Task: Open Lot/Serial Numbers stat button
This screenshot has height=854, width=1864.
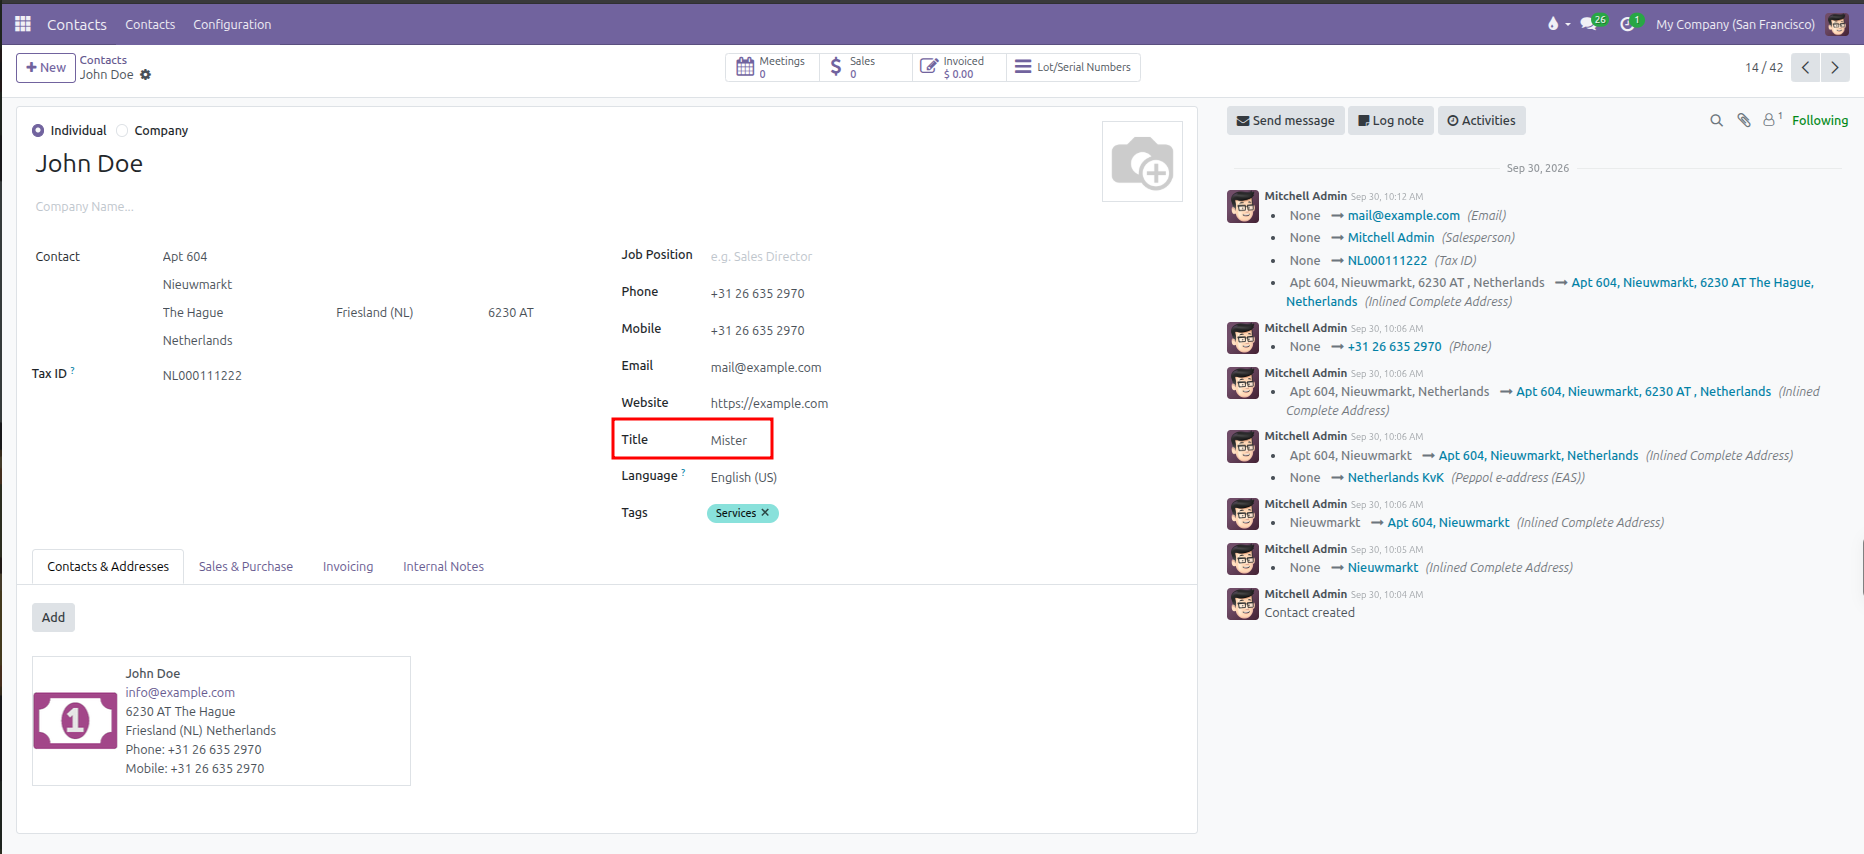Action: 1073,67
